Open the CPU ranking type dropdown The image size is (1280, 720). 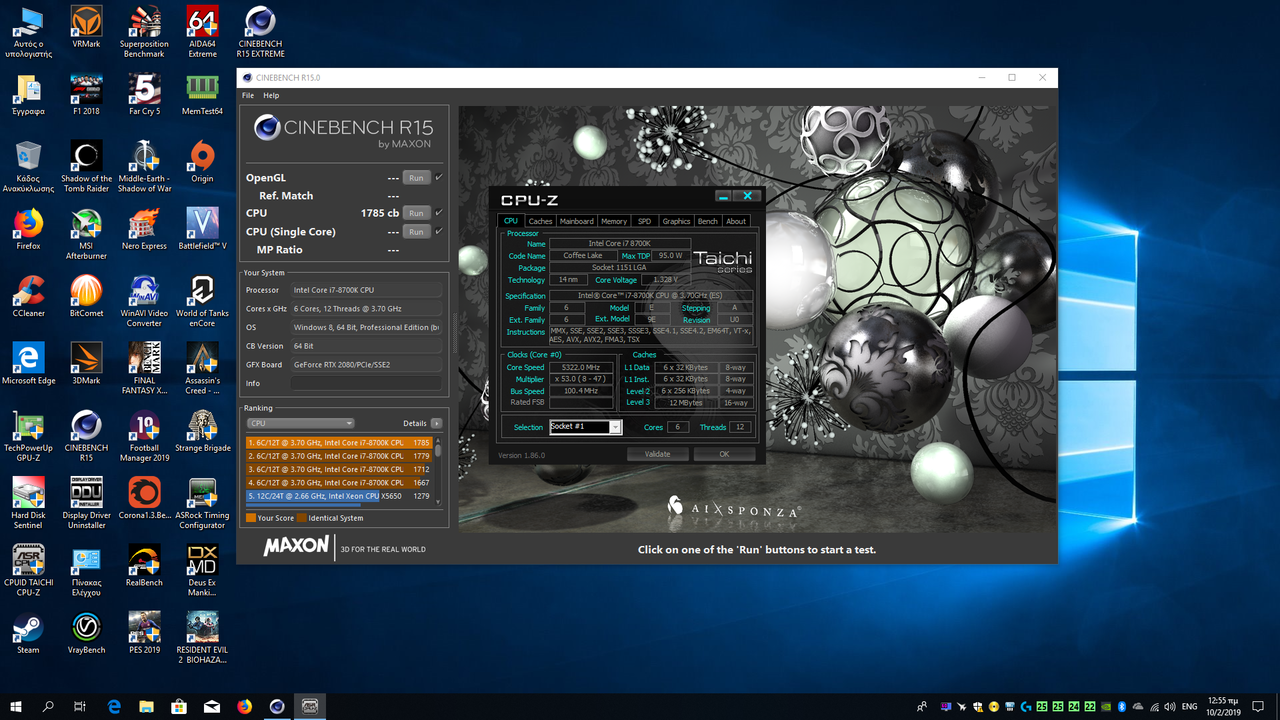click(x=301, y=423)
